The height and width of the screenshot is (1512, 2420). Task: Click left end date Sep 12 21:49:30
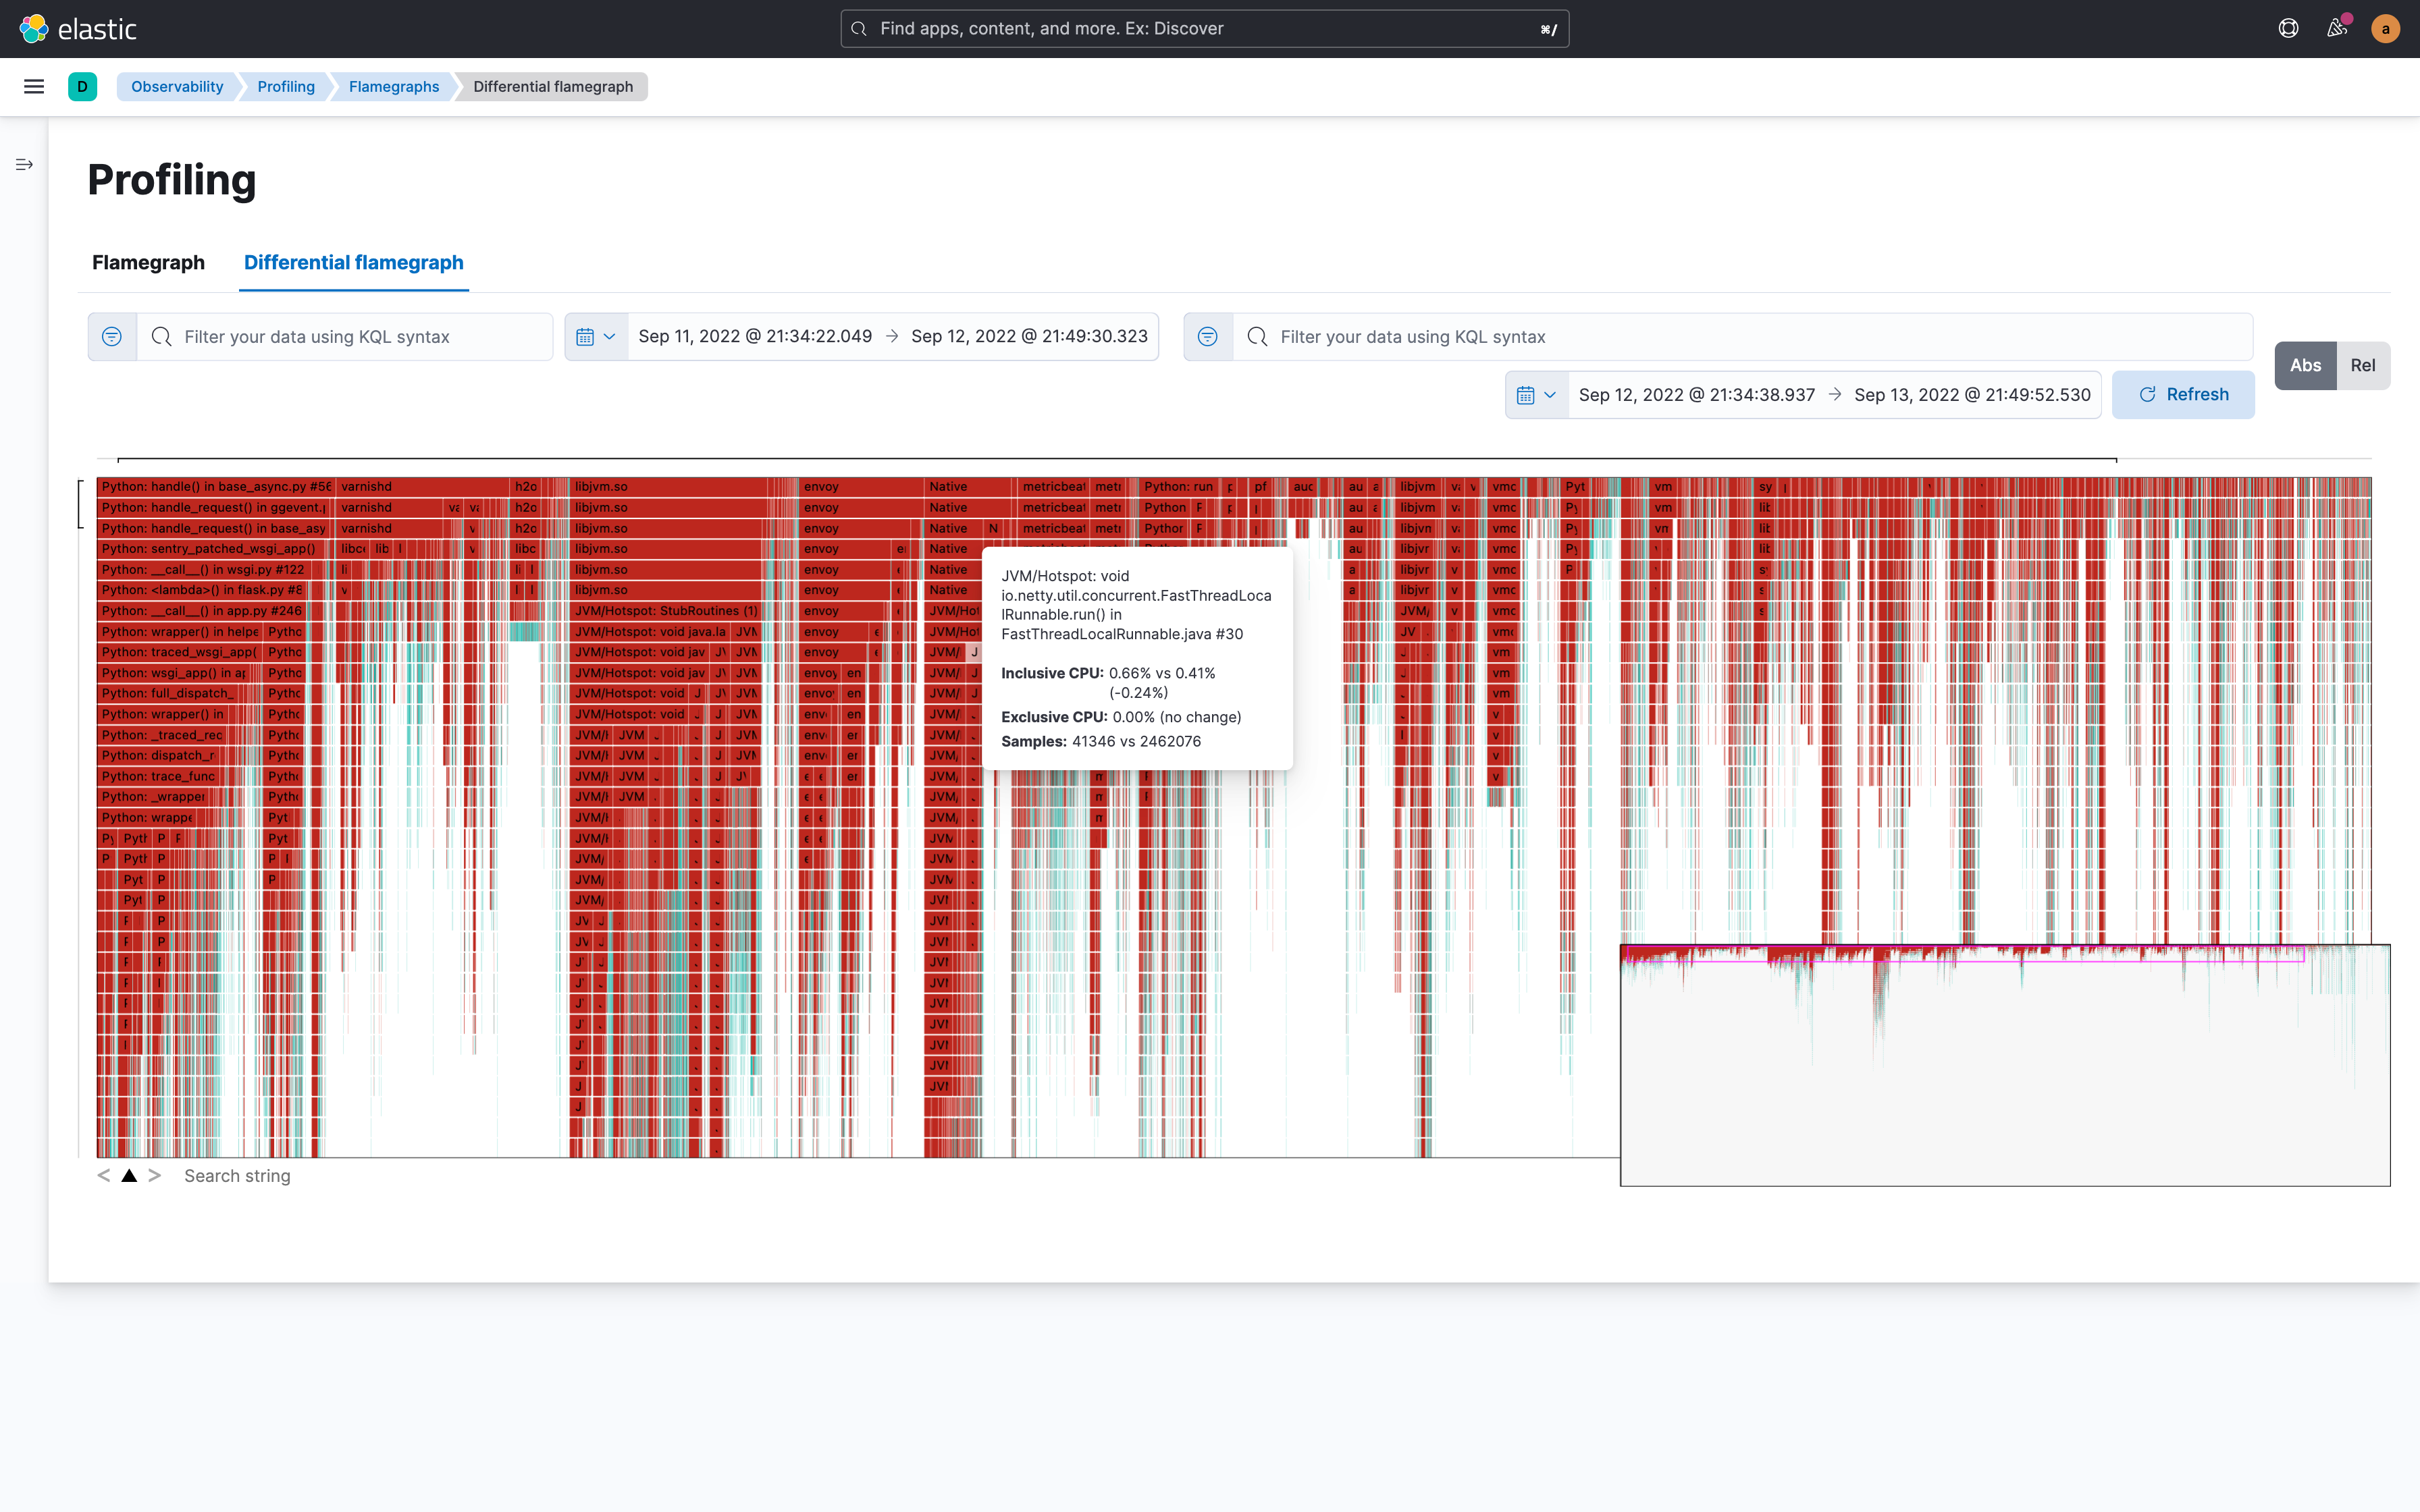pyautogui.click(x=1029, y=337)
